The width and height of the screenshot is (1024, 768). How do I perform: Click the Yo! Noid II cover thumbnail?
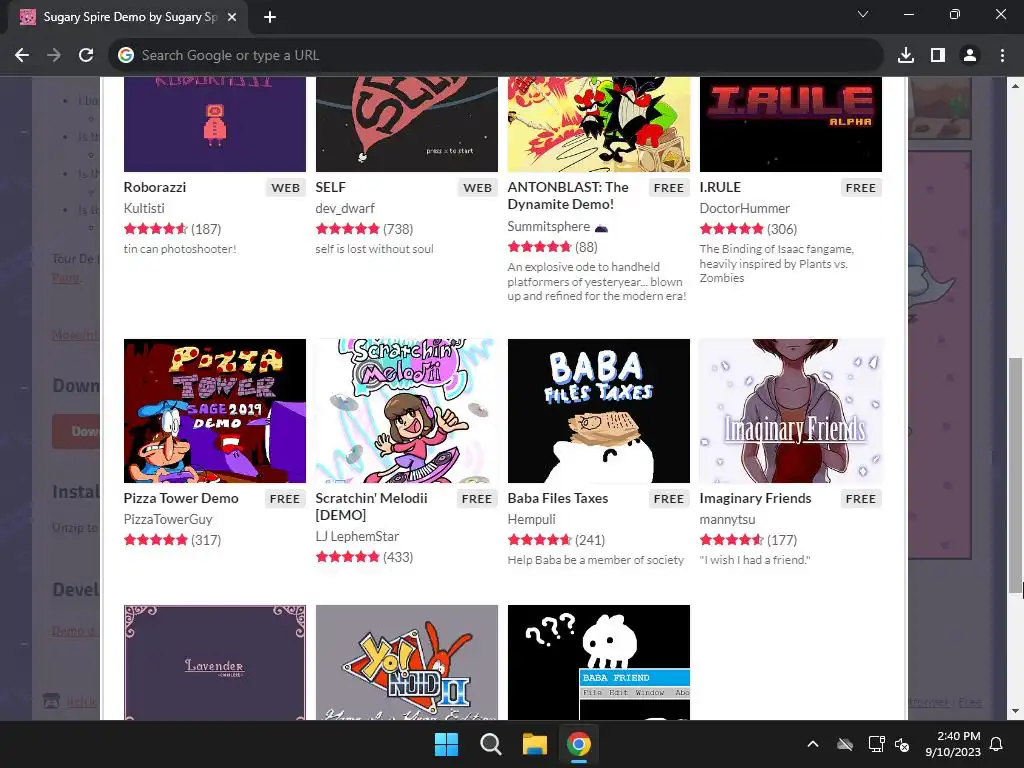point(407,662)
